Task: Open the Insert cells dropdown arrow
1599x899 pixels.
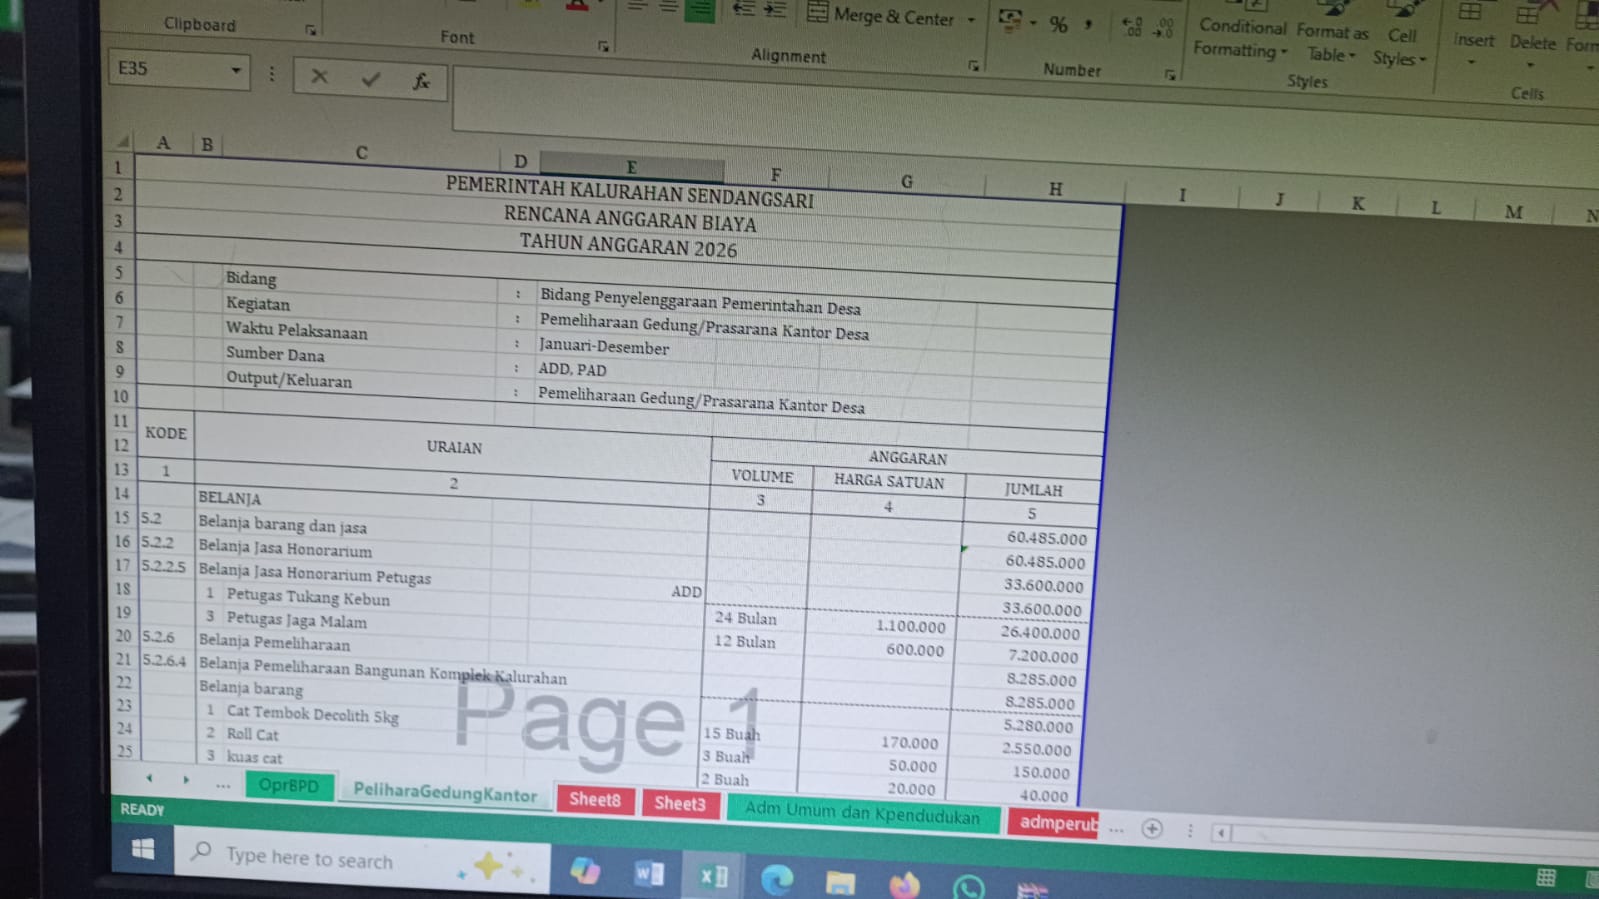Action: pos(1471,62)
